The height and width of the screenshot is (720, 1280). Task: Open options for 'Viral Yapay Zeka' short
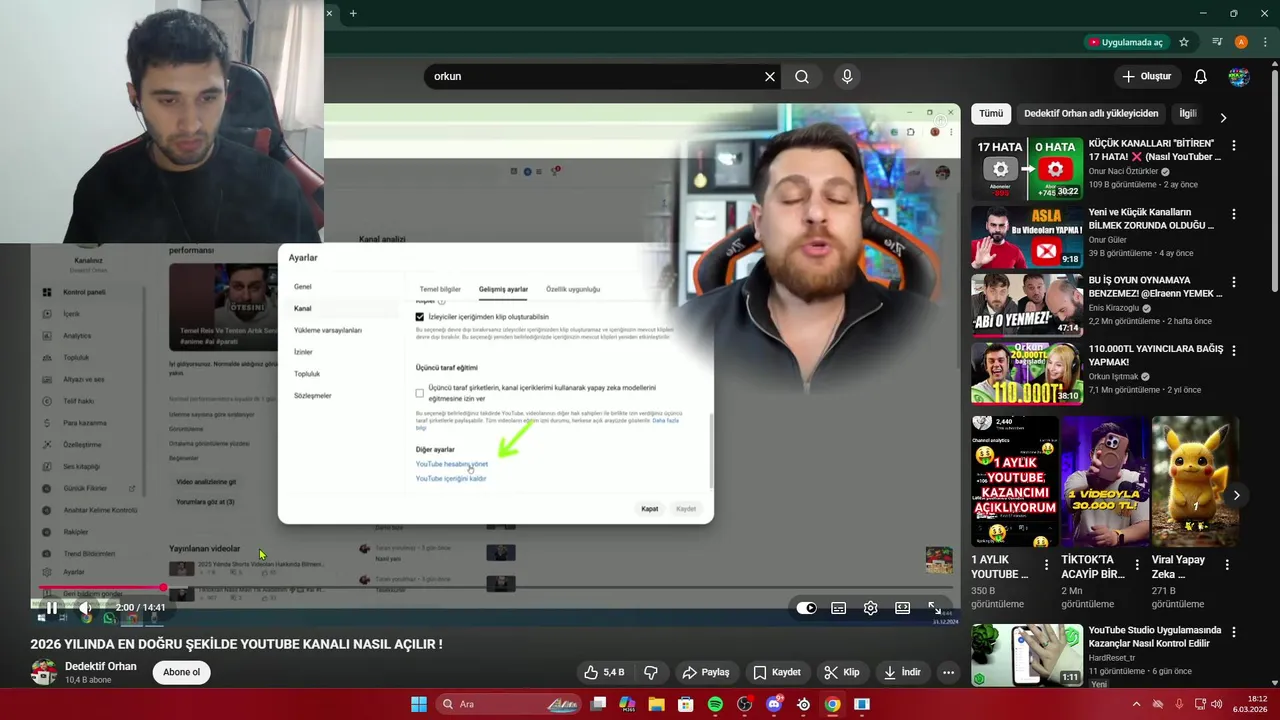(1227, 565)
